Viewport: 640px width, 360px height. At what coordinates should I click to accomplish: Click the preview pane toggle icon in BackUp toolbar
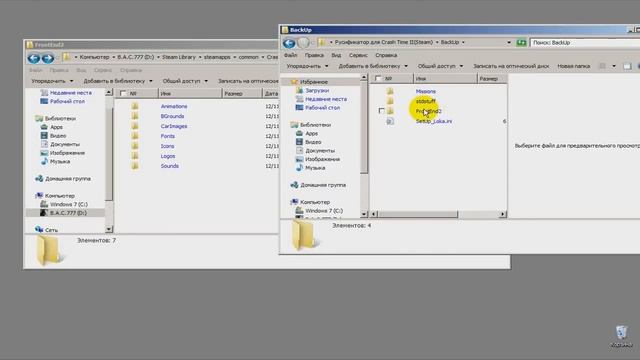click(x=627, y=66)
